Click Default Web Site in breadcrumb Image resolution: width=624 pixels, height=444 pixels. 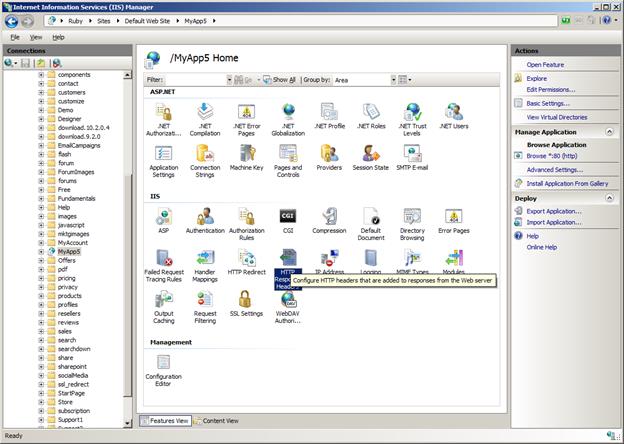click(147, 21)
